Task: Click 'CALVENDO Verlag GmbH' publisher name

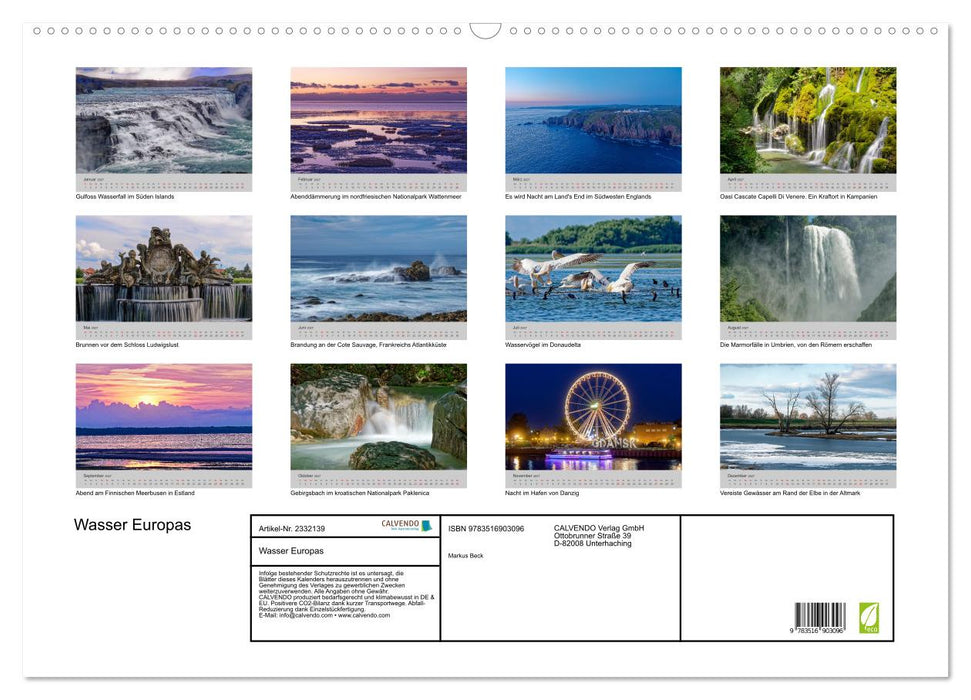Action: point(599,528)
